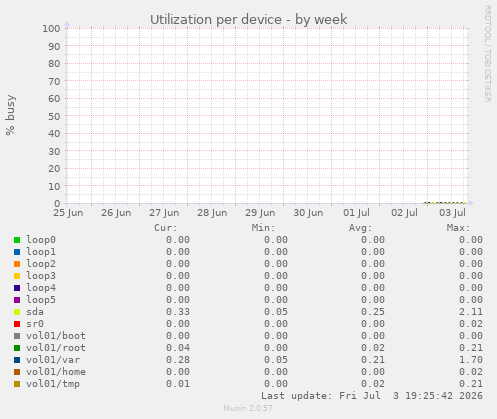Select the sr0 legend label
Screen dimensions: 497x419
tap(35, 324)
